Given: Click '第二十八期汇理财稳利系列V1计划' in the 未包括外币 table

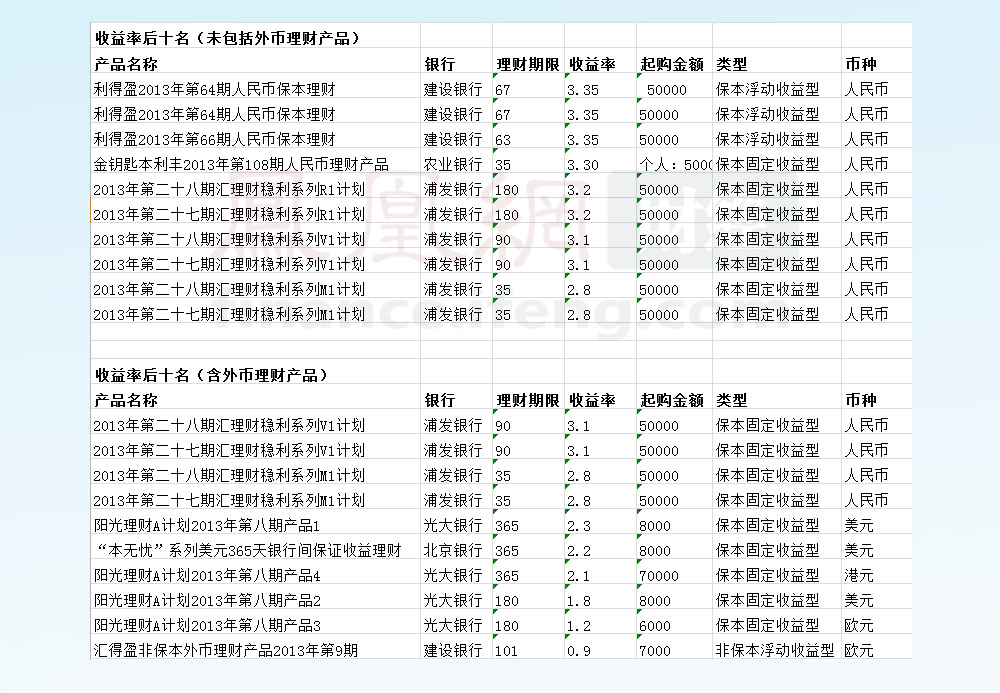Looking at the screenshot, I should [x=229, y=239].
